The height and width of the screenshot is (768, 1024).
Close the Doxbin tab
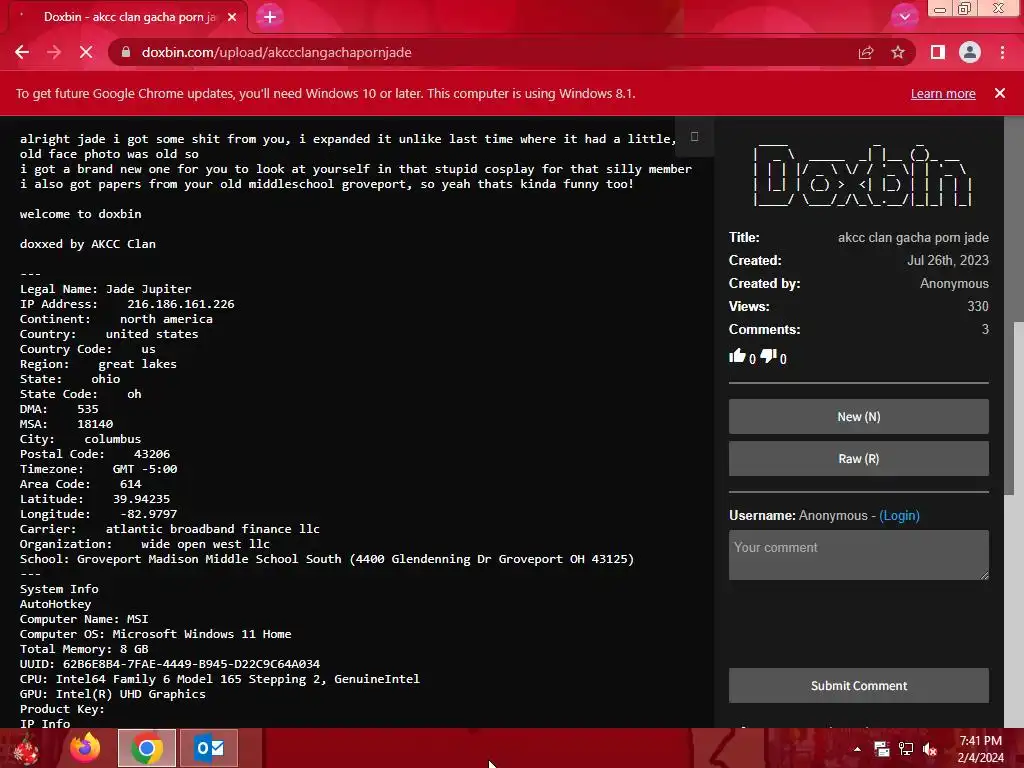[x=232, y=17]
